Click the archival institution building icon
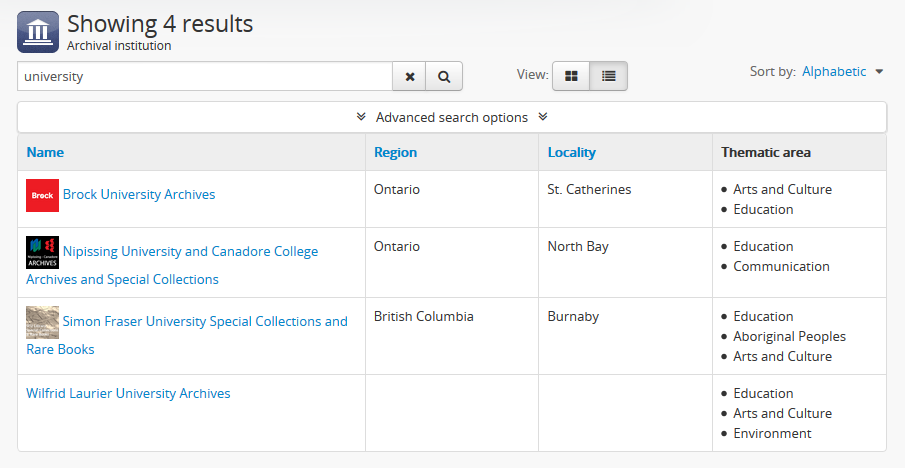 pos(38,32)
